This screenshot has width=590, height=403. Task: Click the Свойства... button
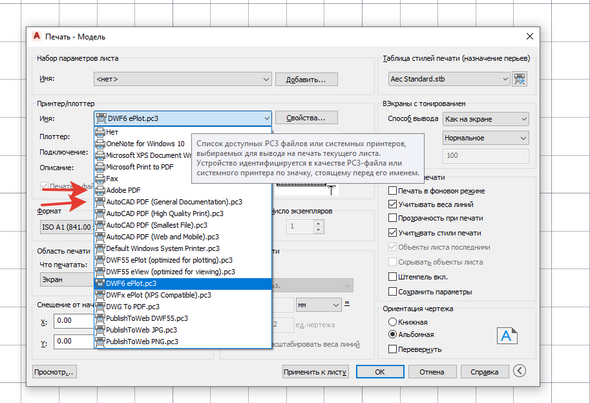306,118
